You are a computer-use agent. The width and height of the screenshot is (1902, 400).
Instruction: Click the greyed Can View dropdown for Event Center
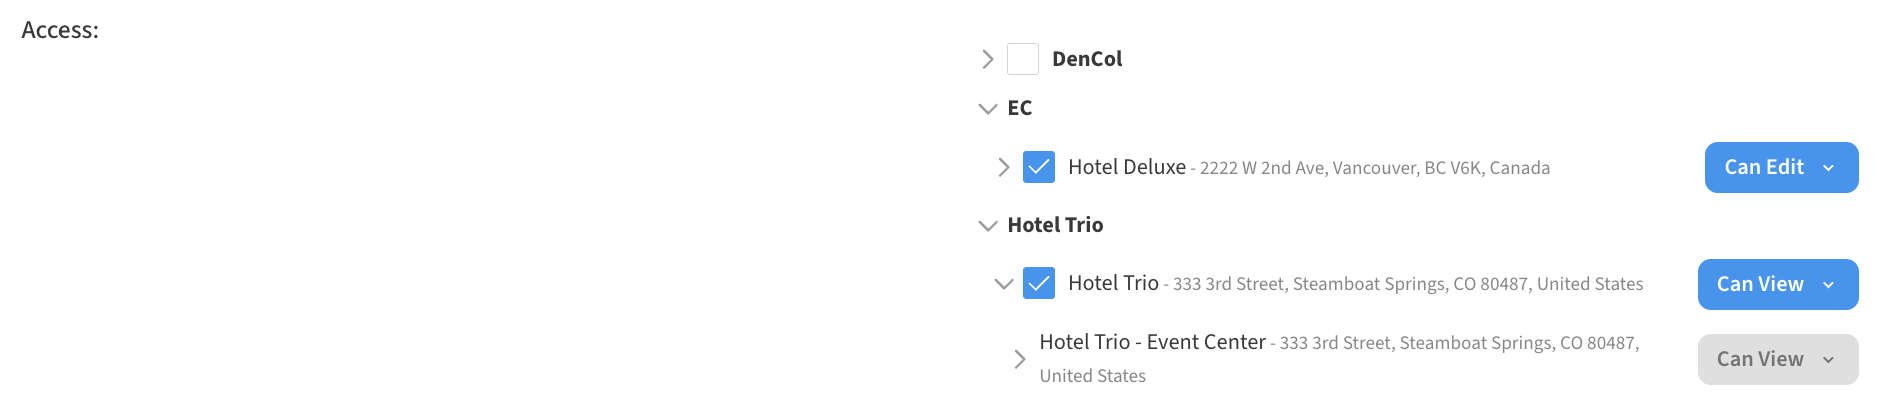pos(1777,359)
